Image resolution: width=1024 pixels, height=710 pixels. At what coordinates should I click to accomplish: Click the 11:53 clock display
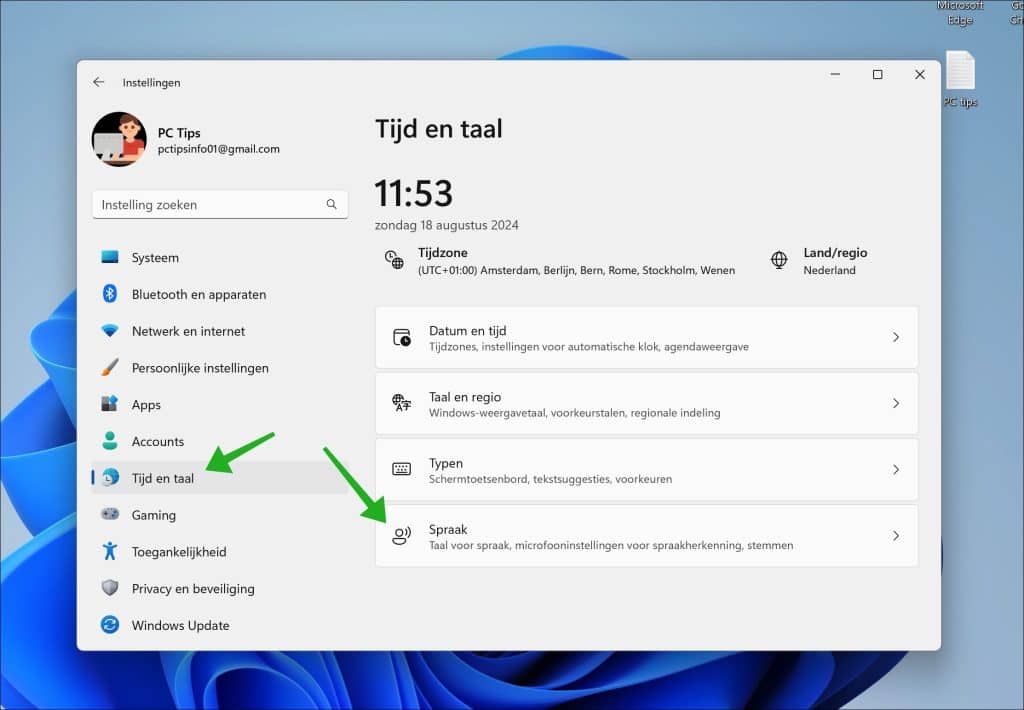point(413,193)
